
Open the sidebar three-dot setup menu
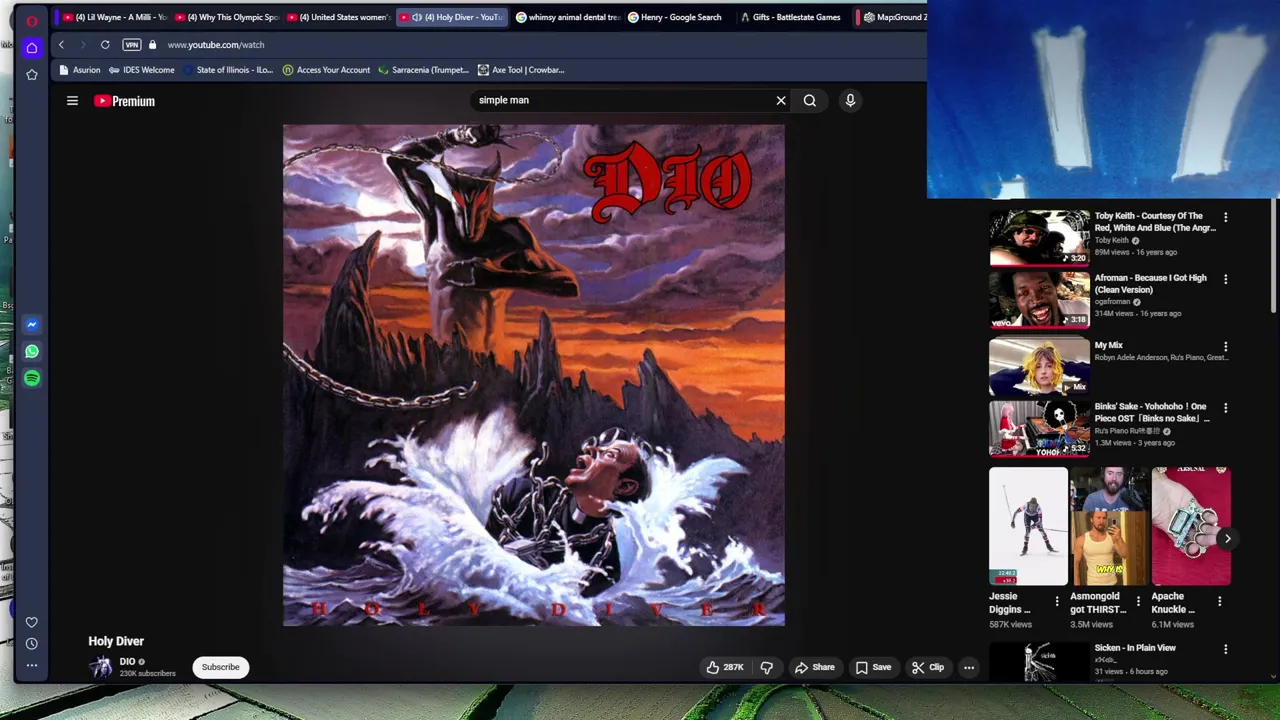pyautogui.click(x=32, y=665)
